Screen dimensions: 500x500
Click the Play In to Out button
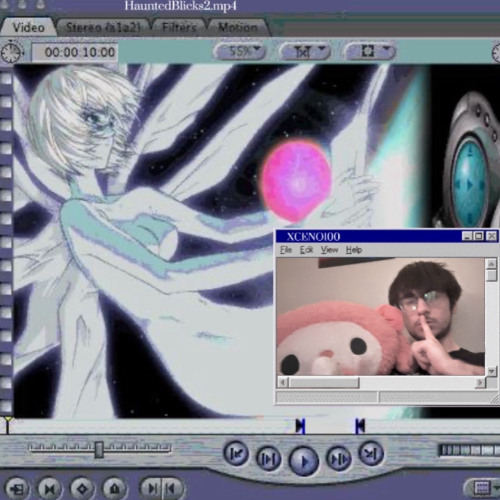click(268, 459)
